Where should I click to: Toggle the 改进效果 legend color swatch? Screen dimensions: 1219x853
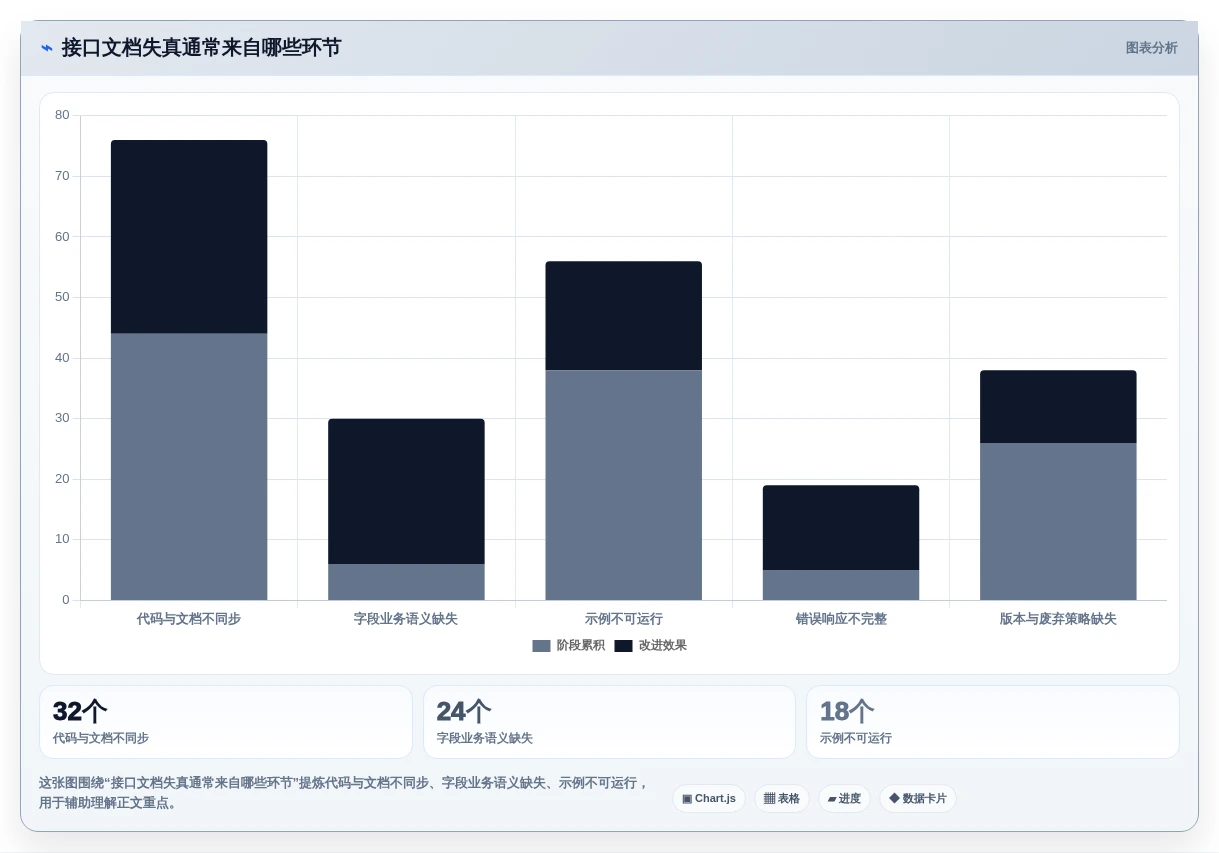pos(623,646)
